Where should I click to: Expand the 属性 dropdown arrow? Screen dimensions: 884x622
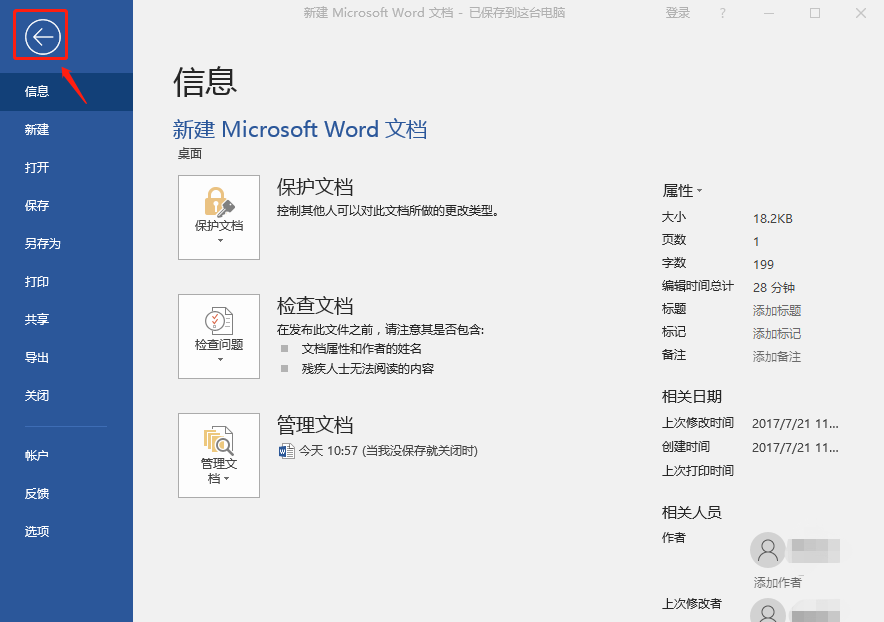pyautogui.click(x=700, y=191)
